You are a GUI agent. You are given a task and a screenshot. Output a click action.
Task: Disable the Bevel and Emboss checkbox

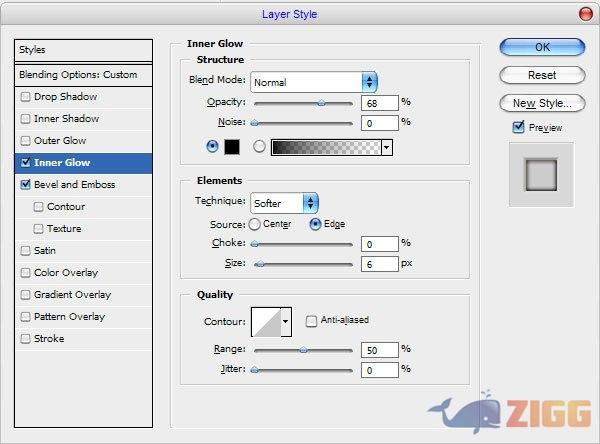pos(26,185)
